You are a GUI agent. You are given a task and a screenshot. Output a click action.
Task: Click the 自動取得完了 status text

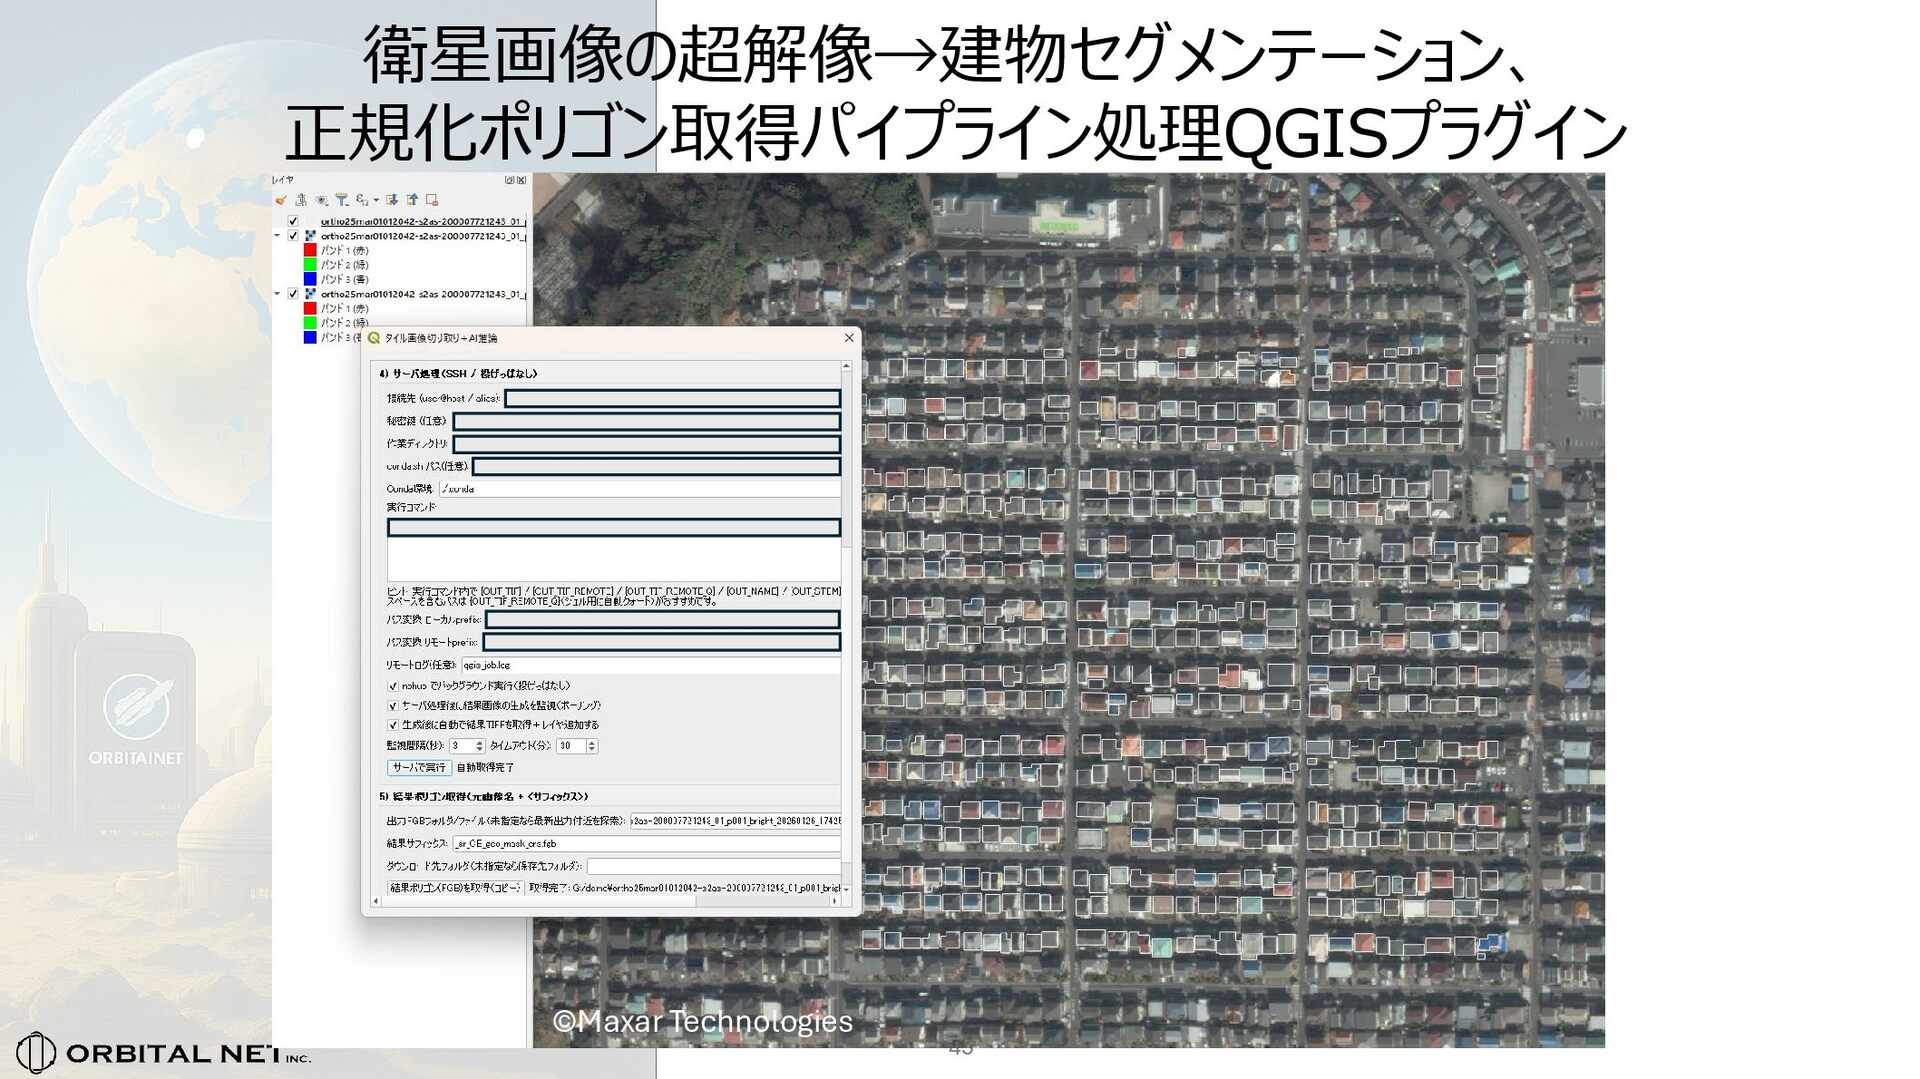point(485,768)
